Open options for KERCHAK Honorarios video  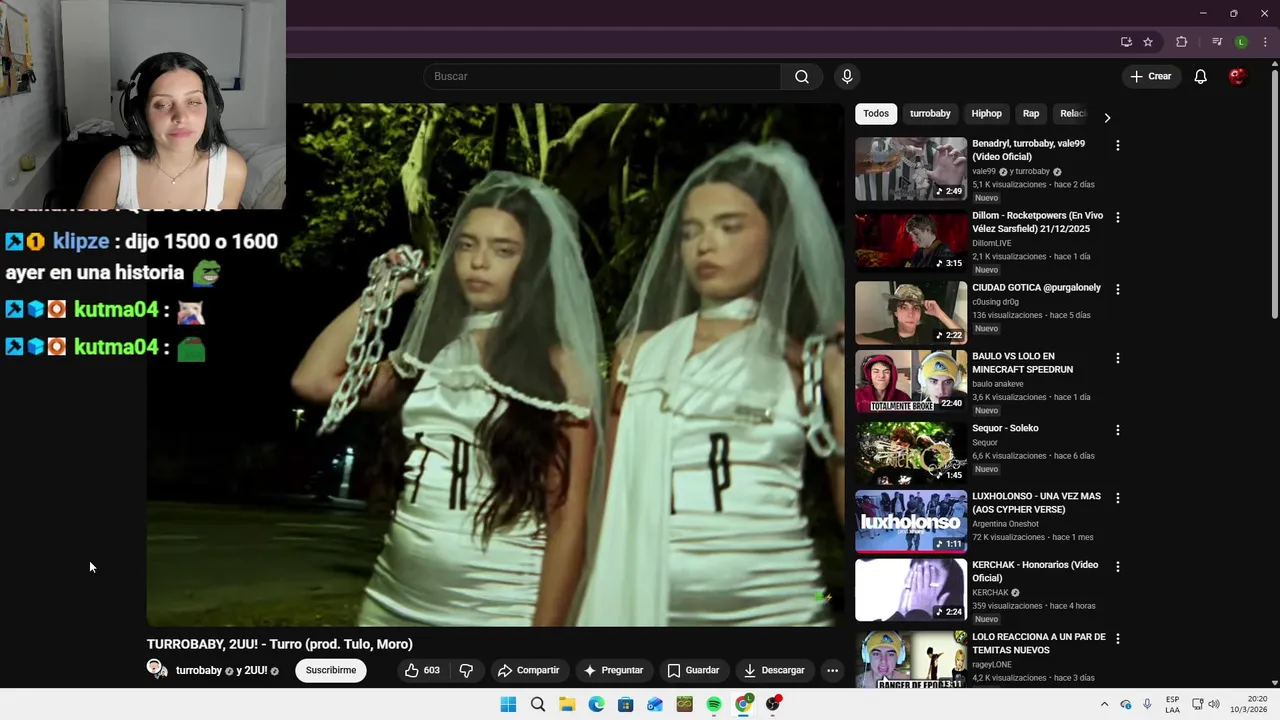point(1117,566)
